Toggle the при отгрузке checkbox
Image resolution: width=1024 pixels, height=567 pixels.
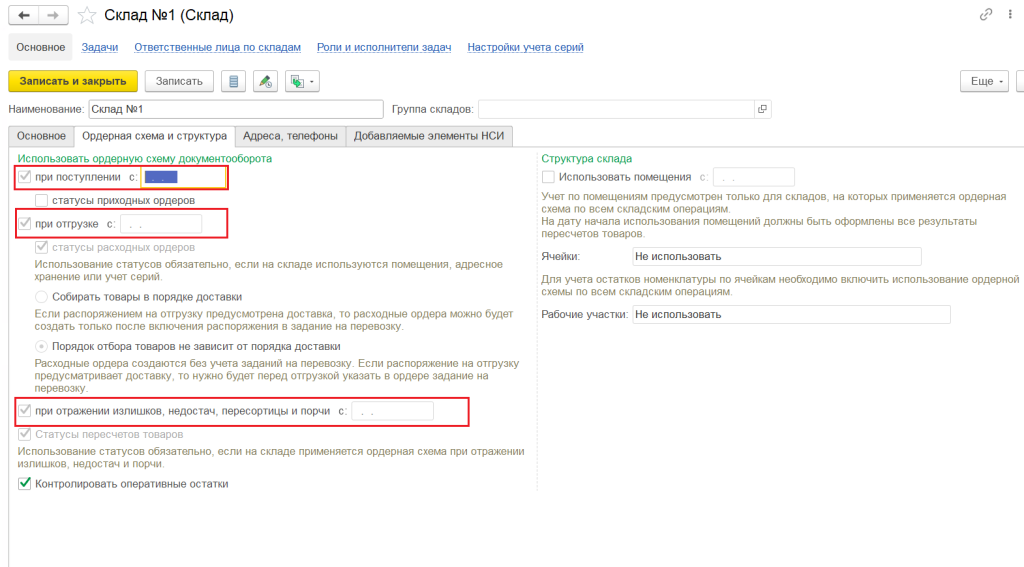25,223
